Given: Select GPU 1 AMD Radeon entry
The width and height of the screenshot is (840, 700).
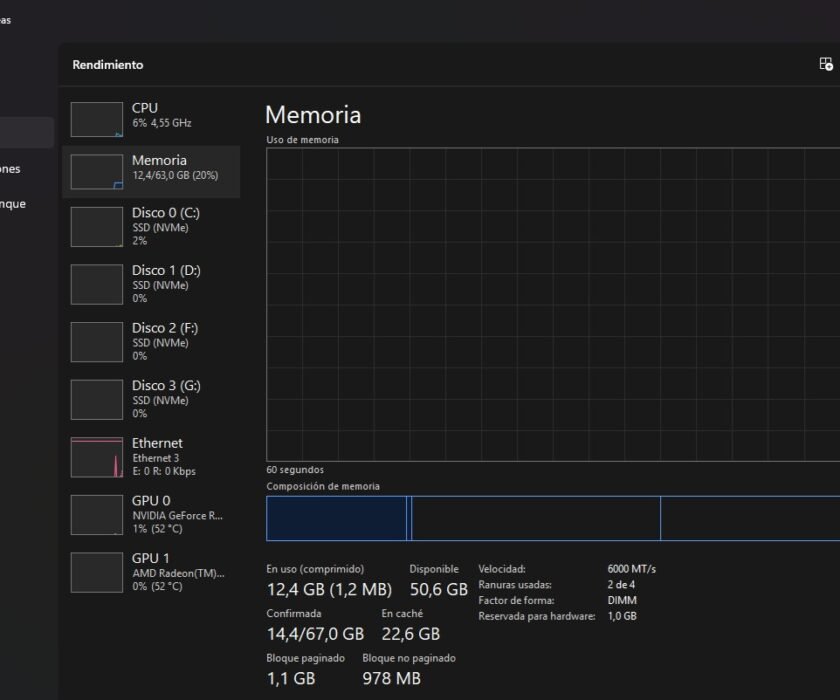Looking at the screenshot, I should pos(151,572).
